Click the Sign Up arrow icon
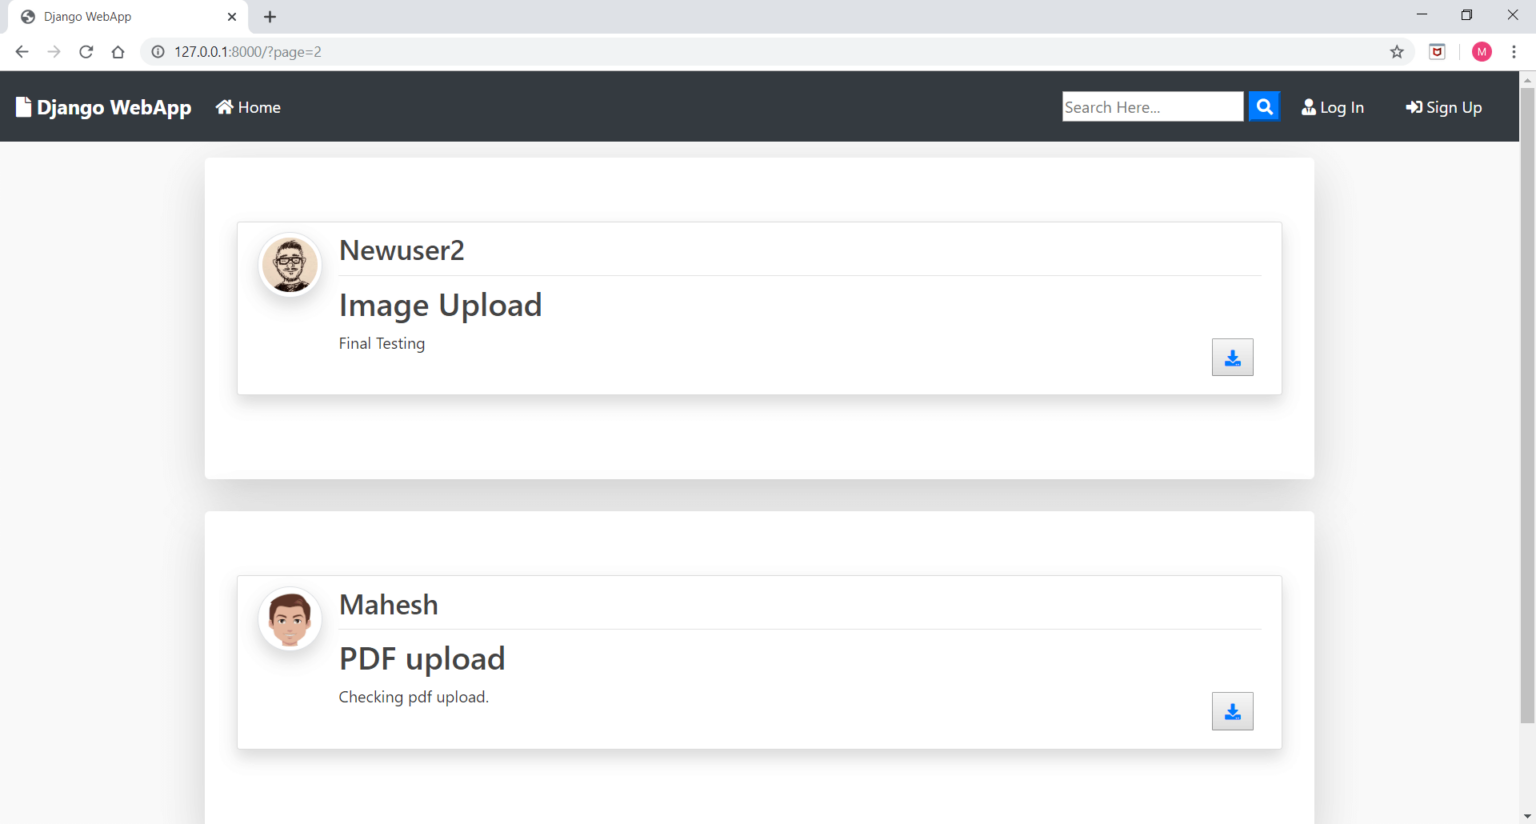1536x824 pixels. point(1412,106)
